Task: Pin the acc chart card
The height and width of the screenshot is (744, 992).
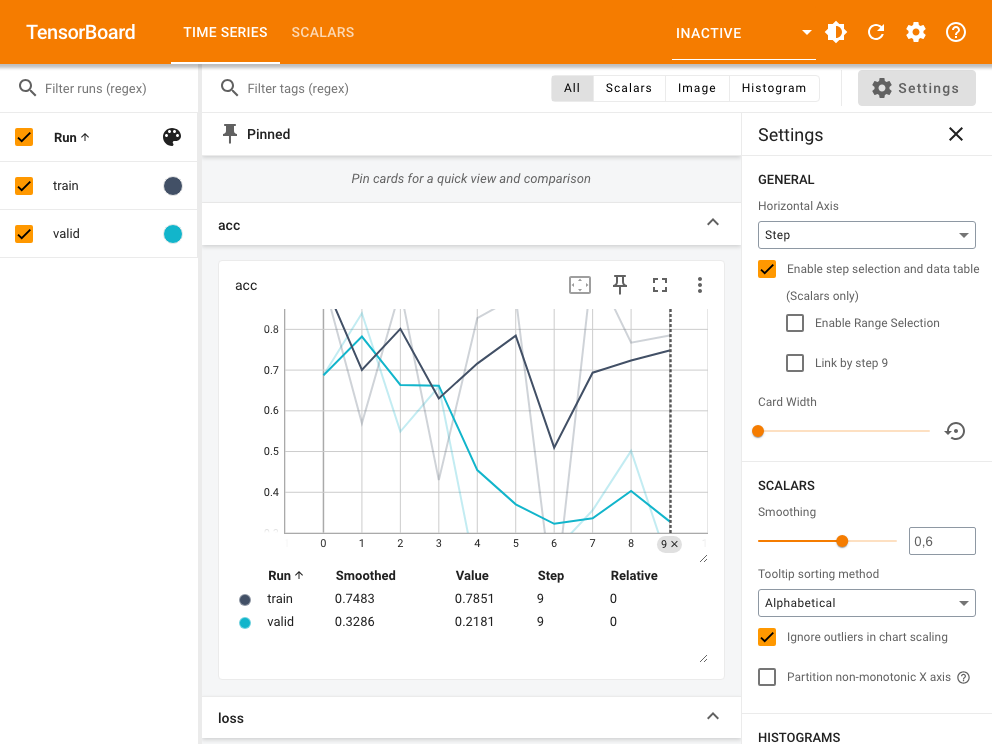Action: 620,286
